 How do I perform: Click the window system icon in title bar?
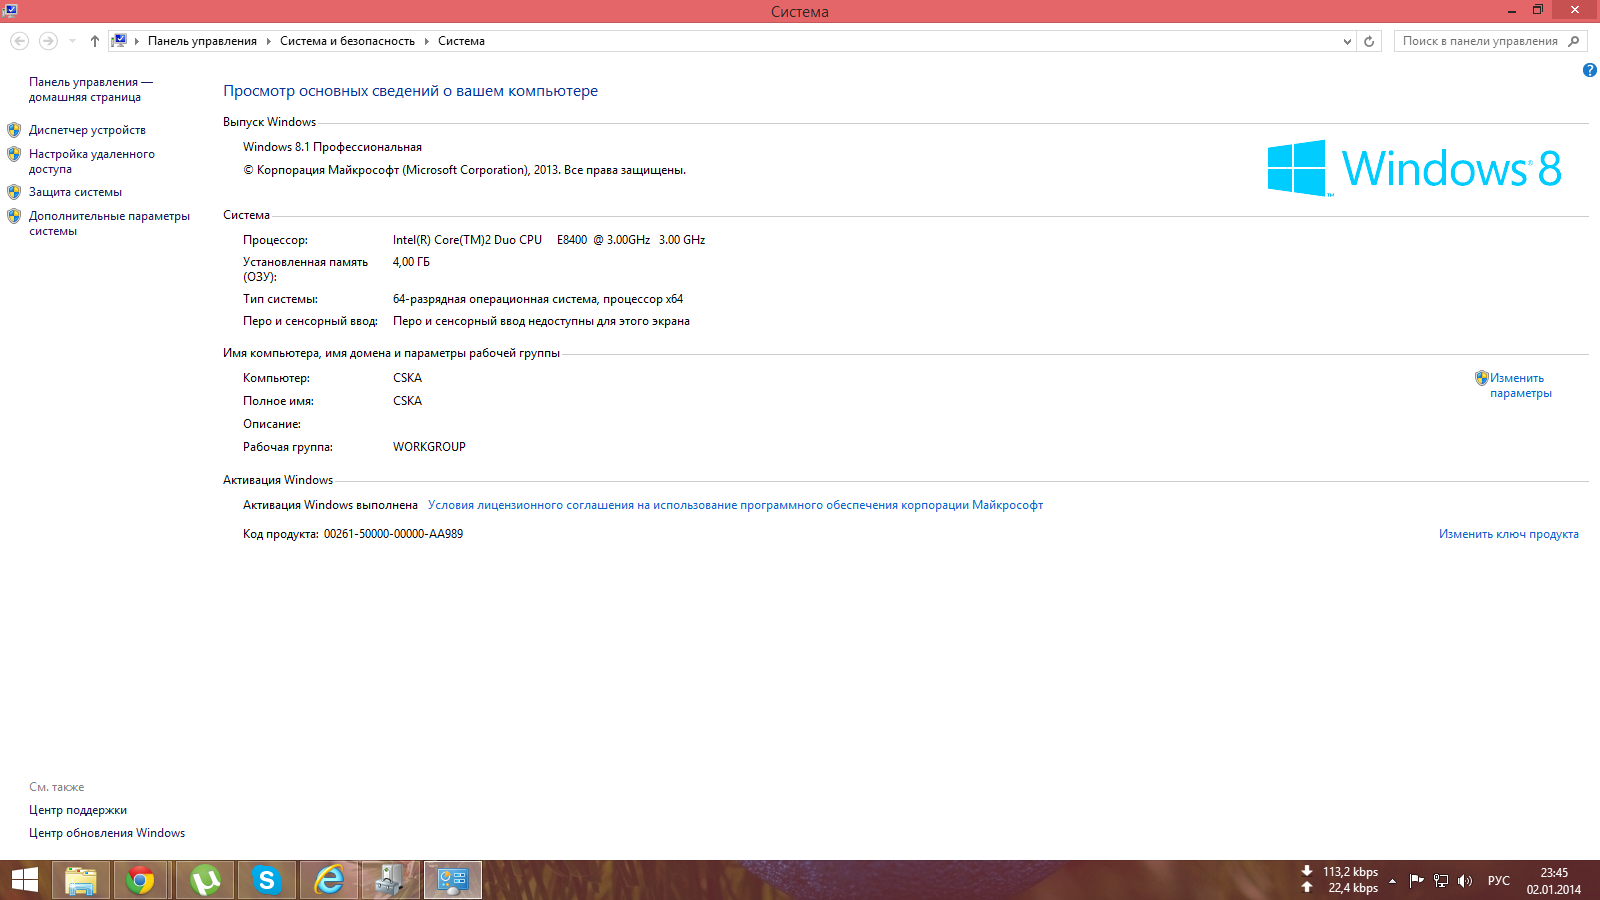click(10, 10)
